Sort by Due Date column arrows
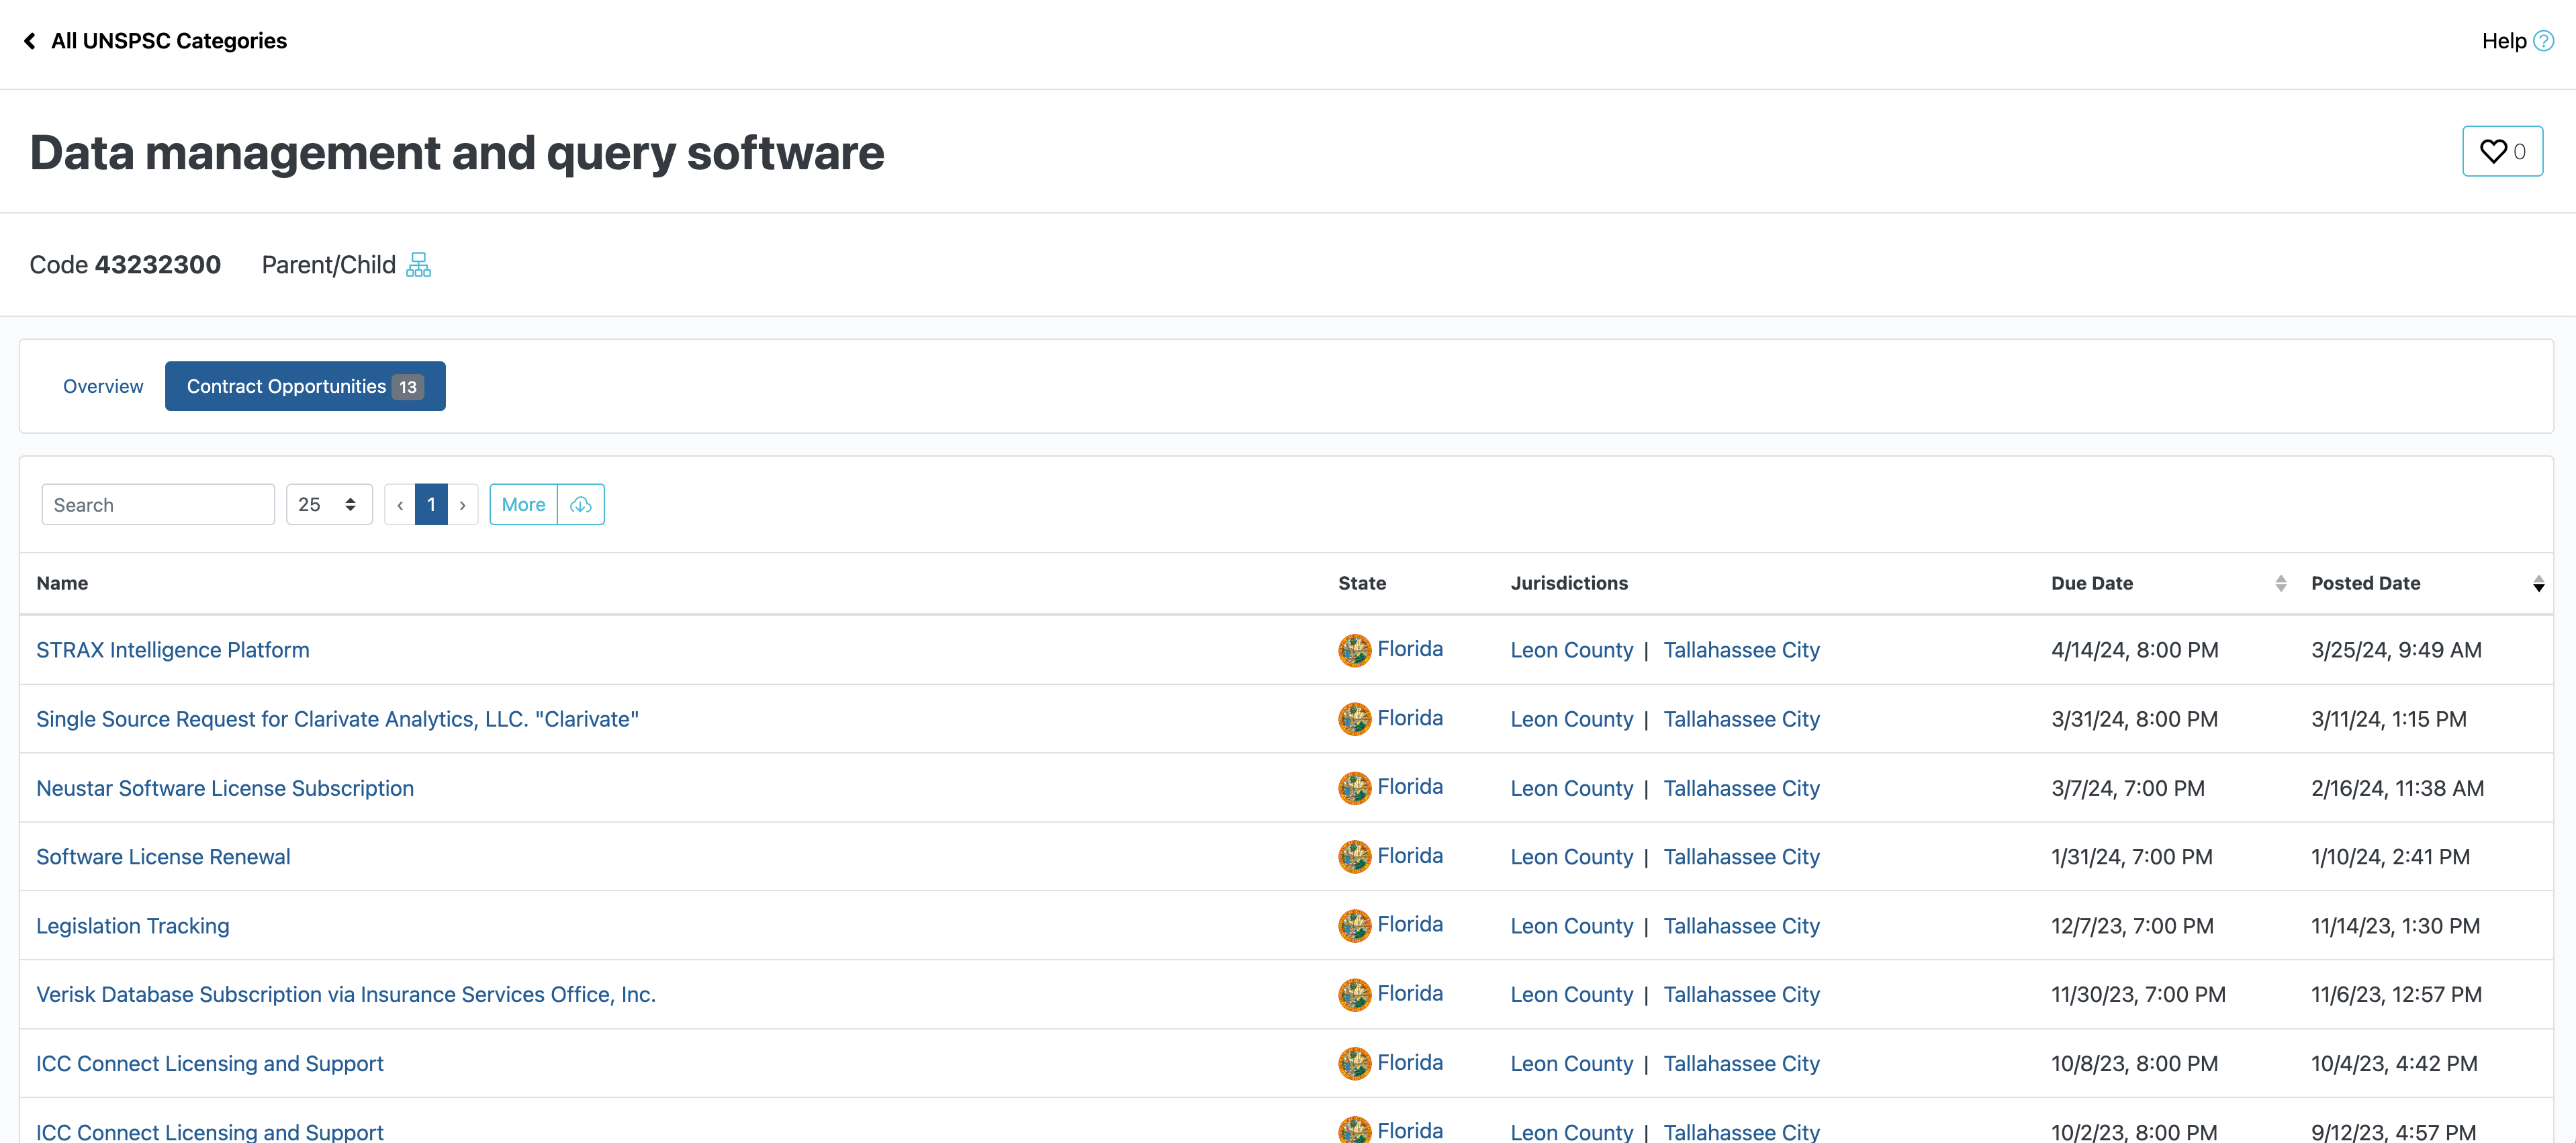Viewport: 2576px width, 1143px height. tap(2280, 583)
